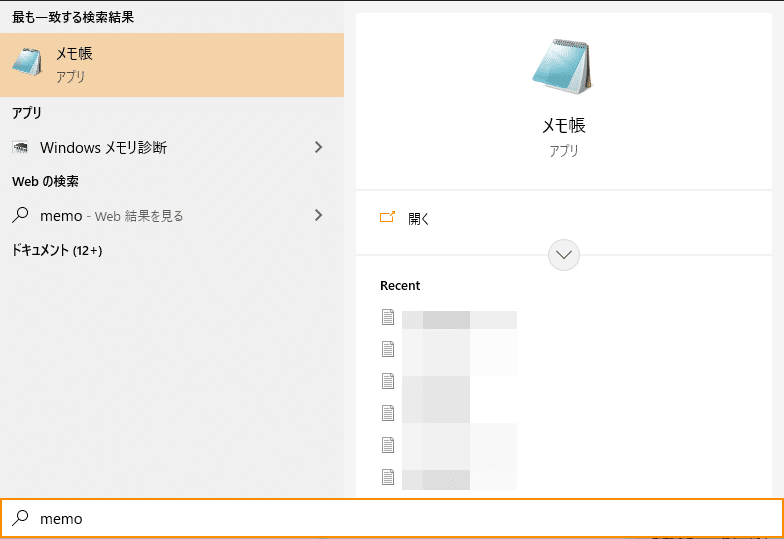Click the 最も一致する検索結果 header
The height and width of the screenshot is (539, 784).
click(x=73, y=17)
